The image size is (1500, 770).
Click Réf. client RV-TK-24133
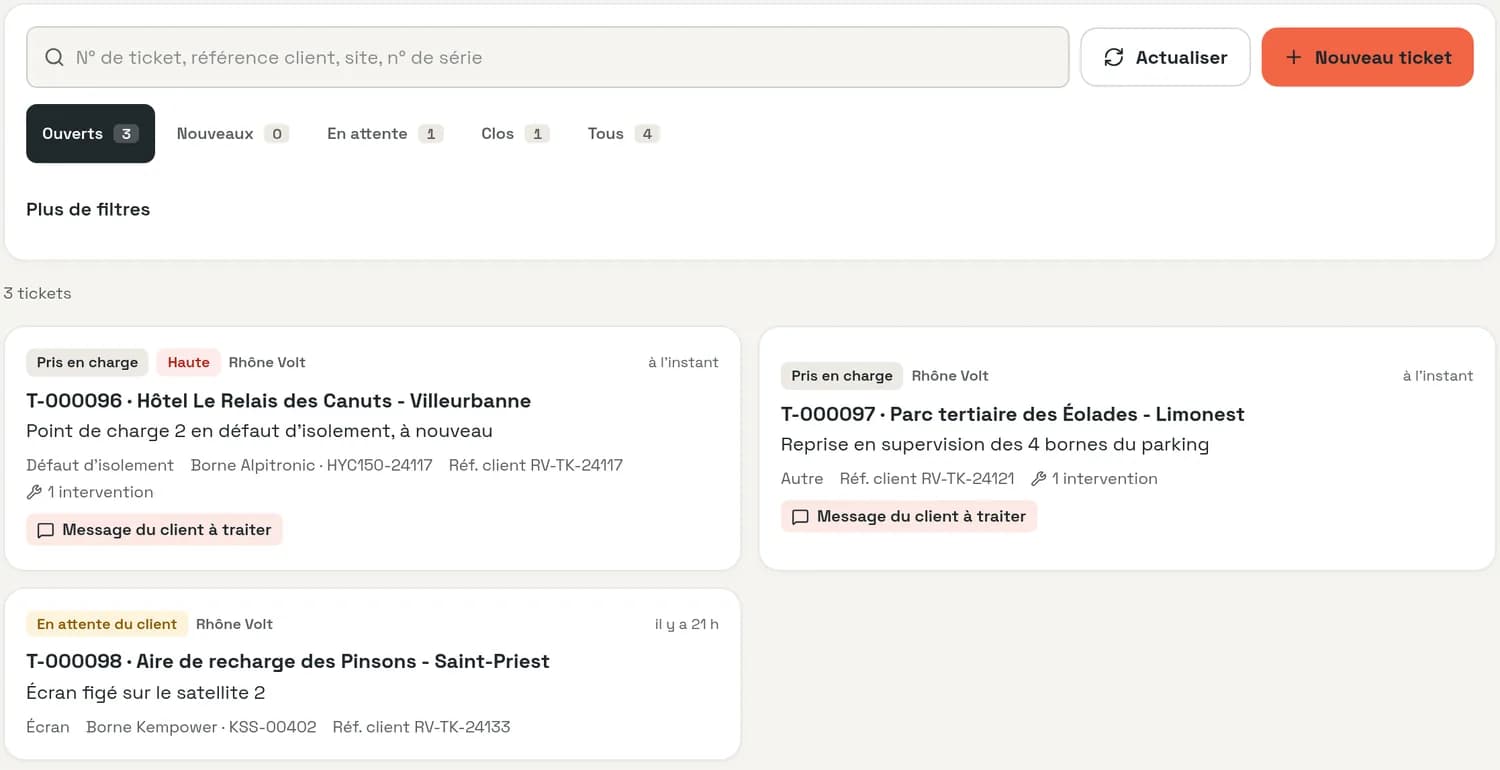pyautogui.click(x=421, y=727)
